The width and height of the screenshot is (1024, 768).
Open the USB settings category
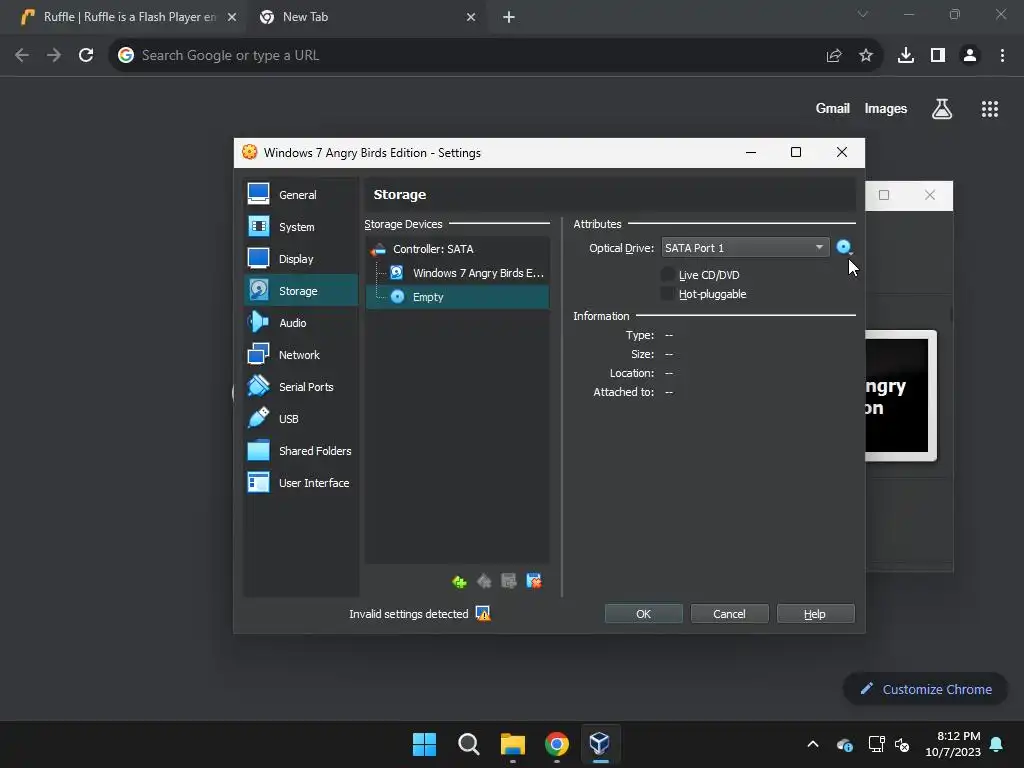coord(300,419)
